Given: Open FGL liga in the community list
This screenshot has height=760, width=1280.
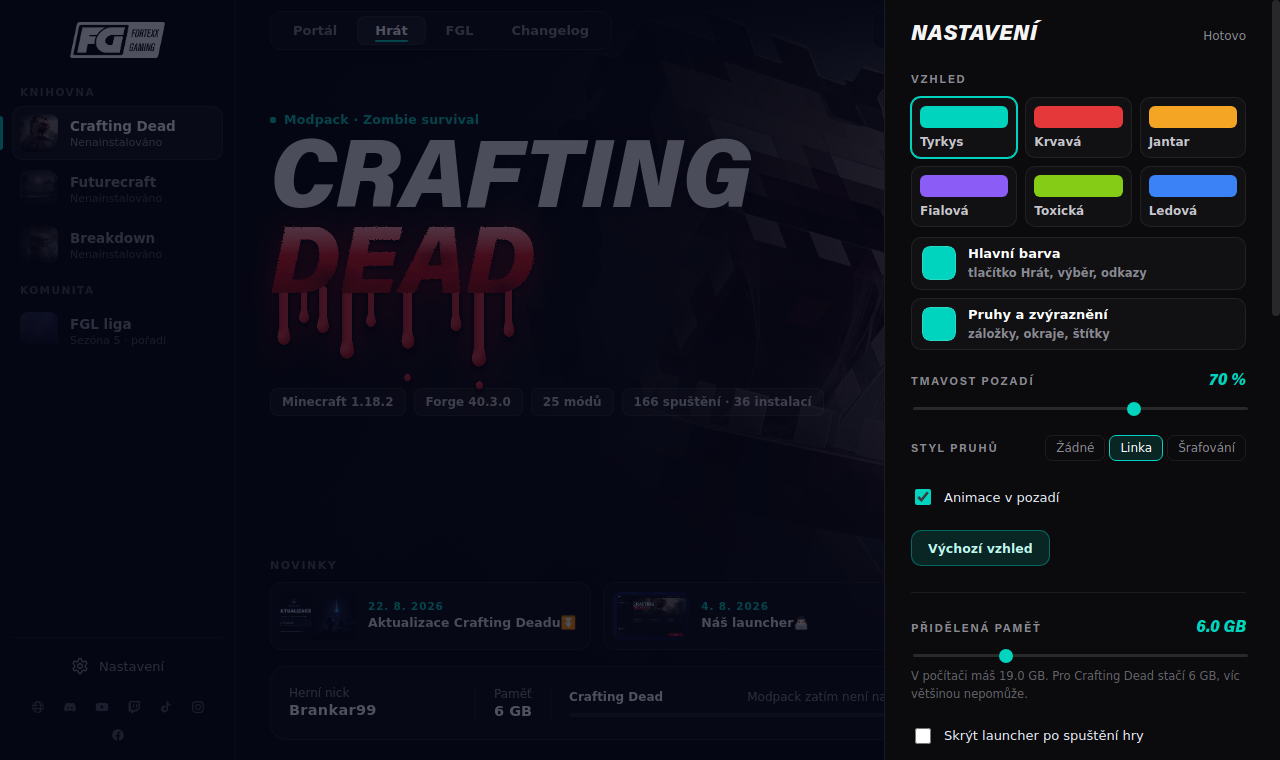Looking at the screenshot, I should coord(118,331).
